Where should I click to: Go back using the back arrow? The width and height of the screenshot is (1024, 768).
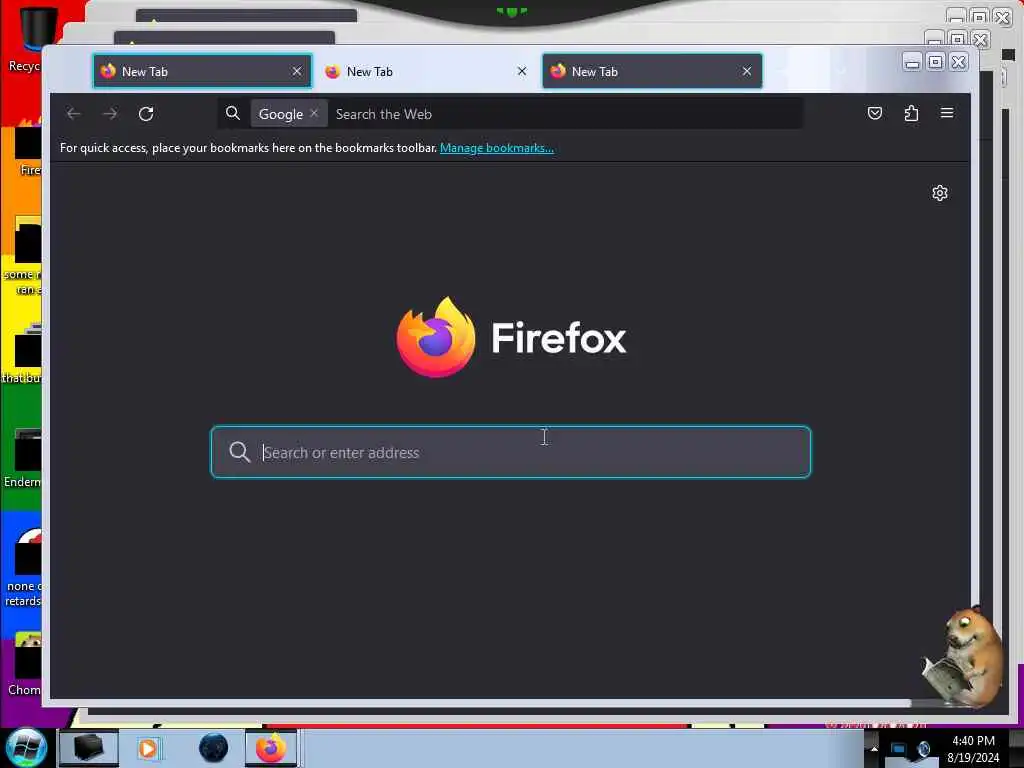point(73,114)
